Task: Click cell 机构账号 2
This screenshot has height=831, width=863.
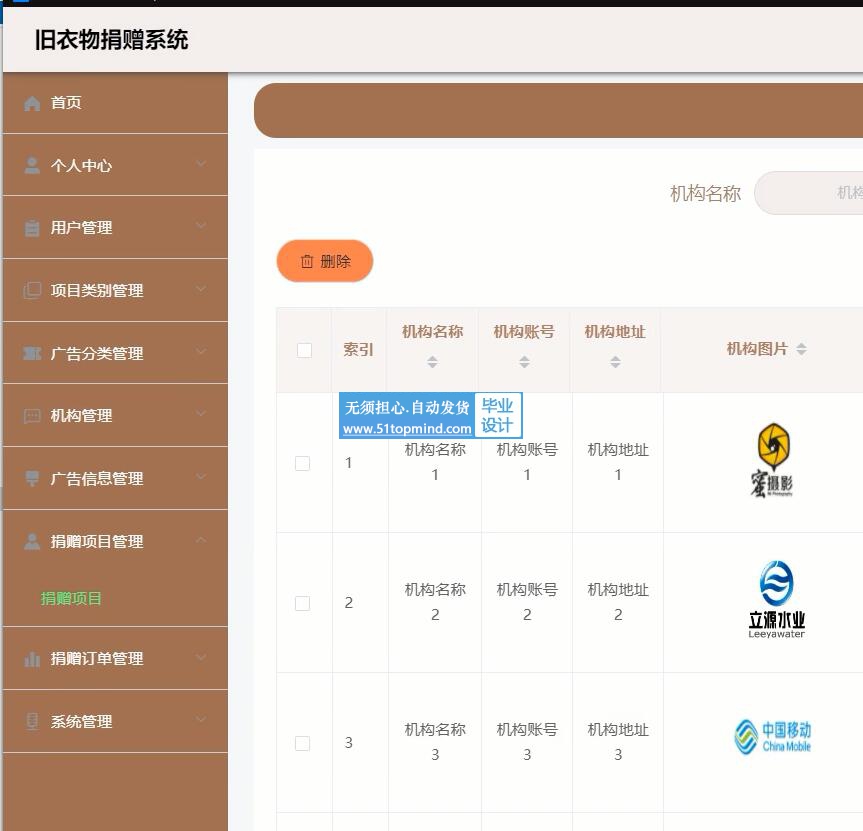Action: 527,602
